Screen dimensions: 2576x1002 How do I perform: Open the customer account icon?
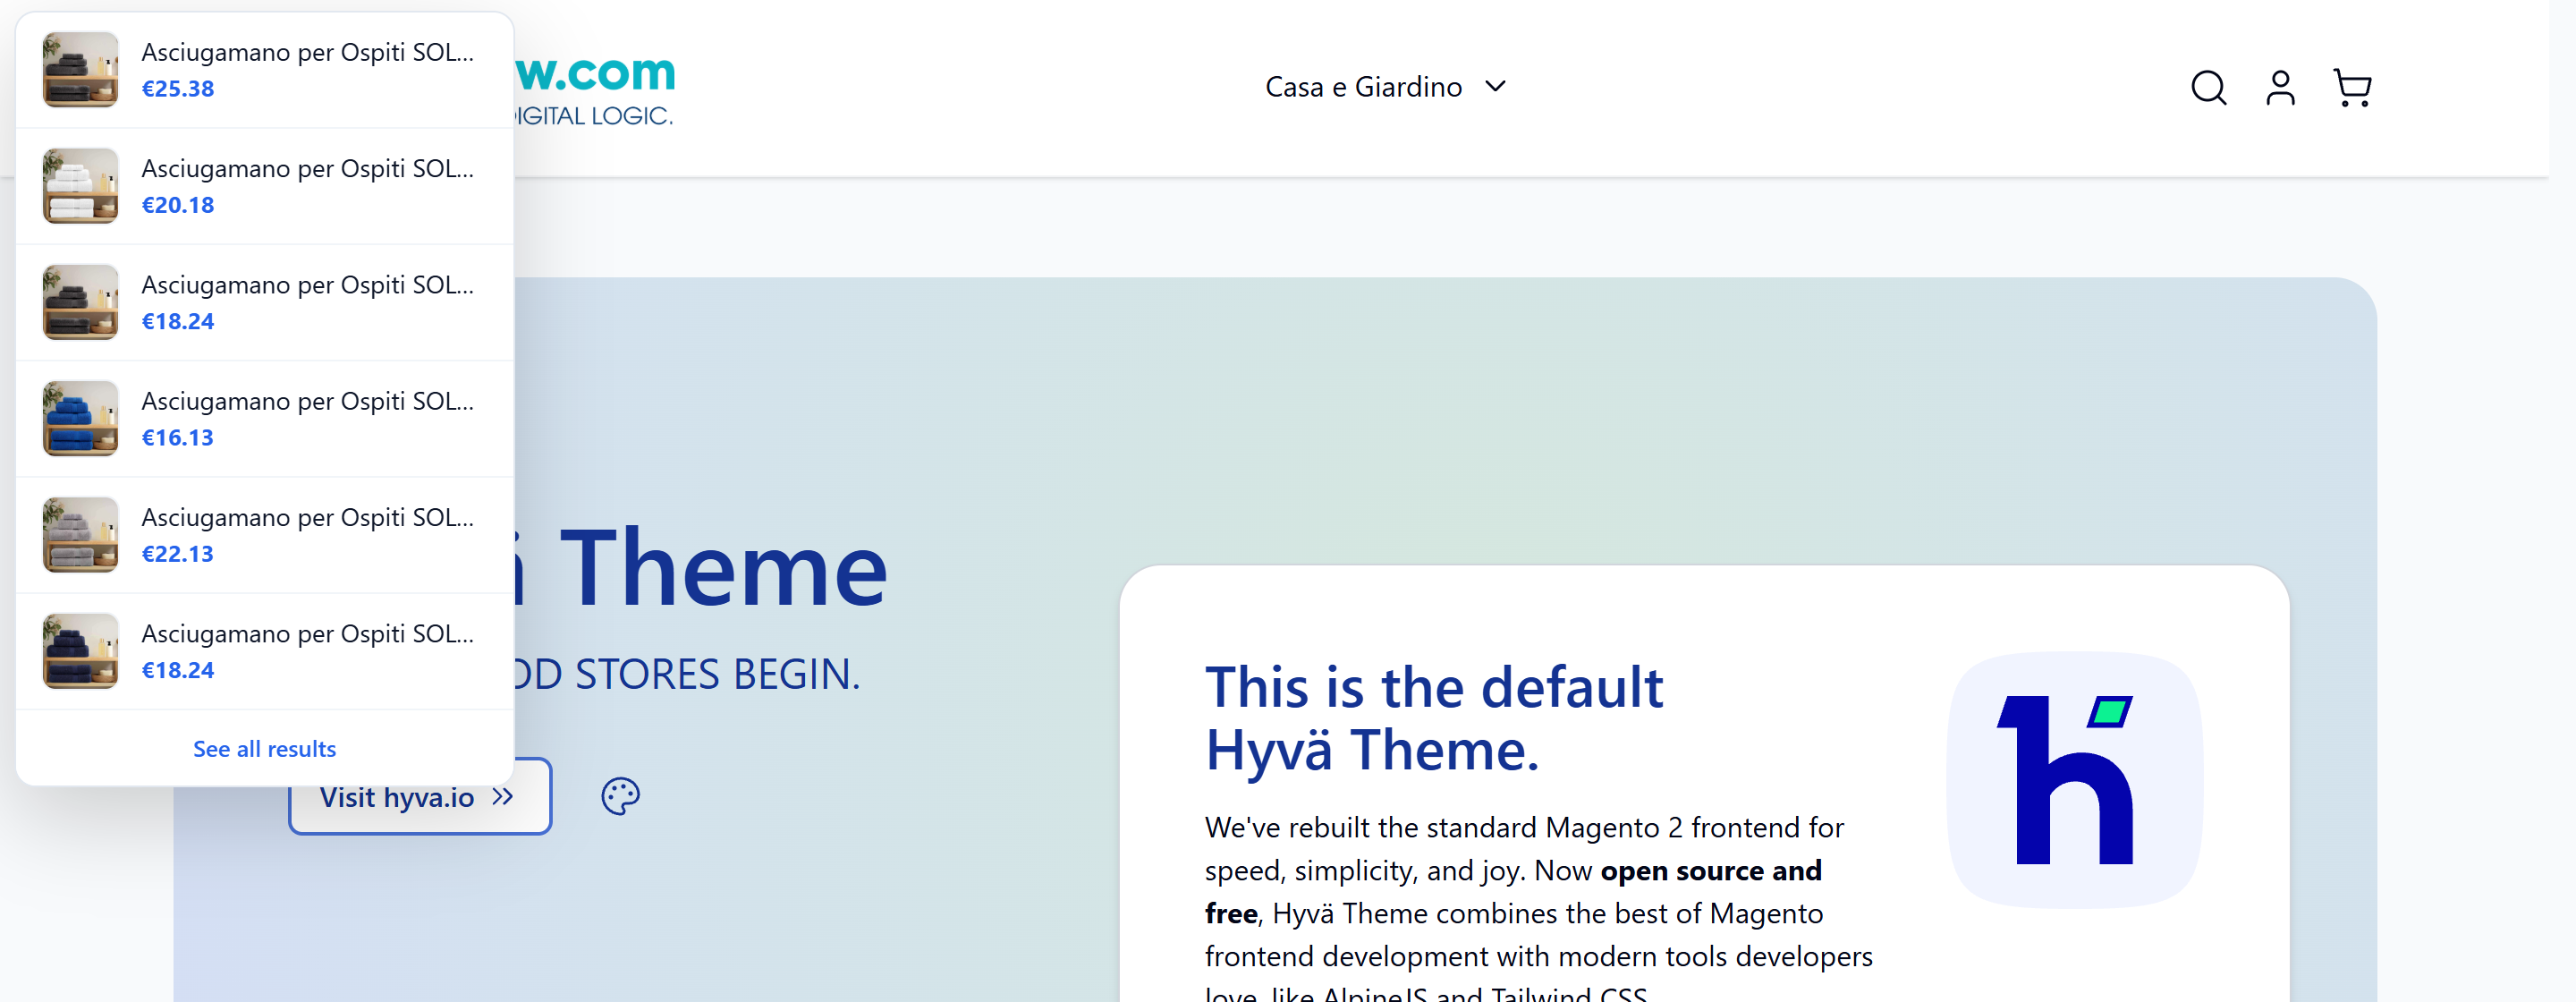(x=2280, y=88)
